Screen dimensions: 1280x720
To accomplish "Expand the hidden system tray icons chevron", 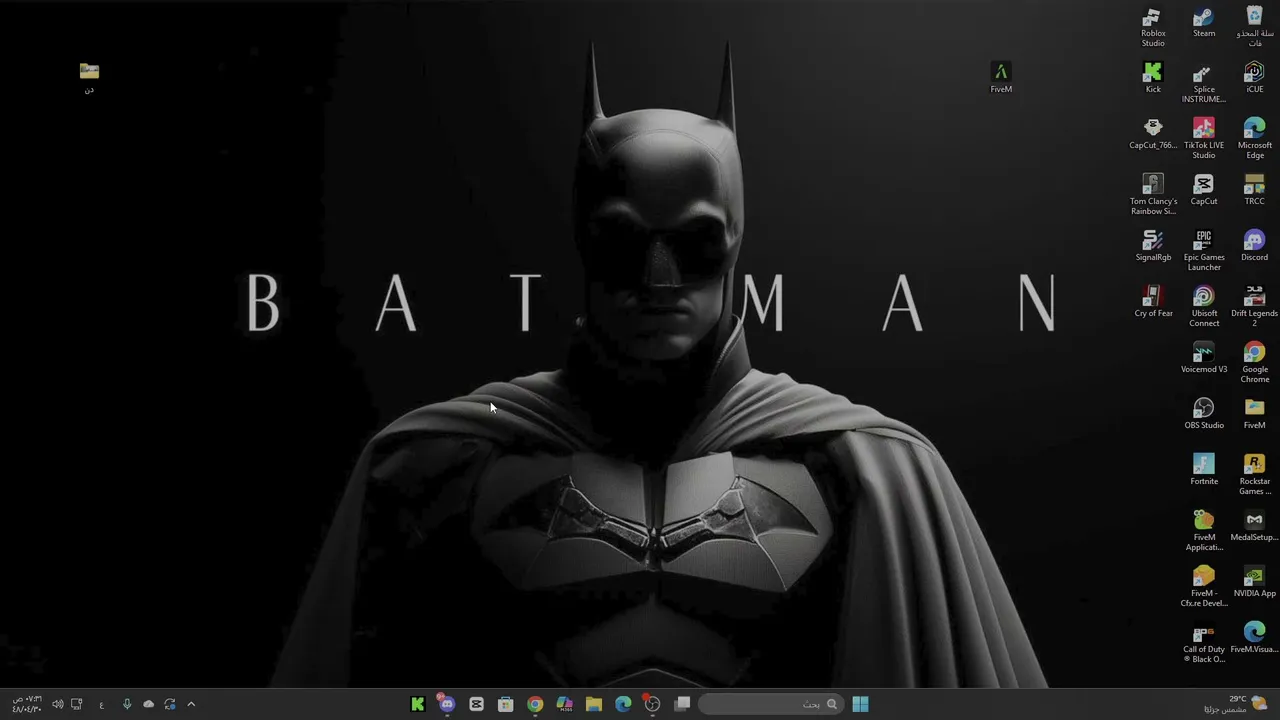I will 191,704.
